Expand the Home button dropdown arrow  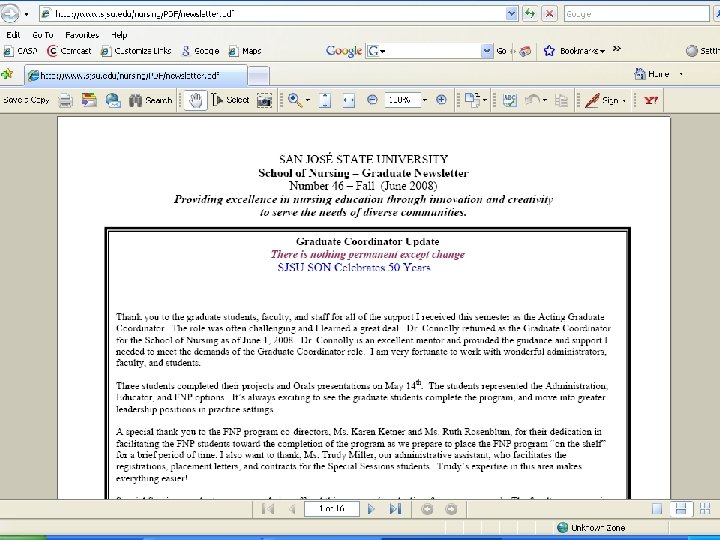point(681,74)
